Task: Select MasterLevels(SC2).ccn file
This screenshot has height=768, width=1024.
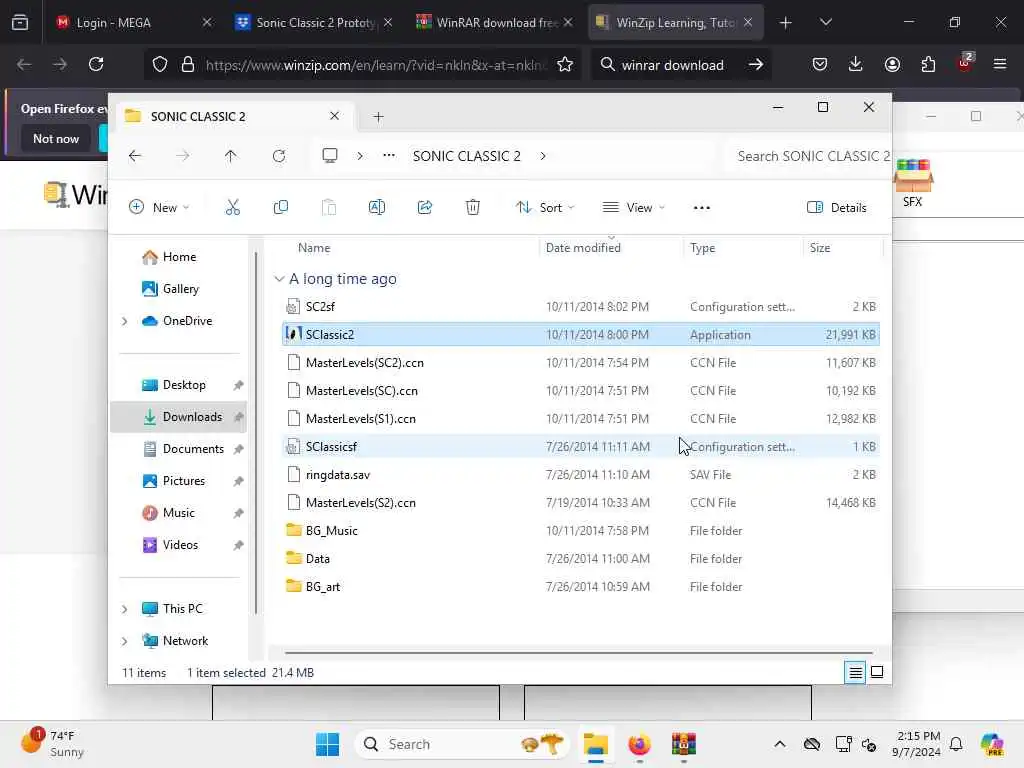Action: pyautogui.click(x=581, y=363)
